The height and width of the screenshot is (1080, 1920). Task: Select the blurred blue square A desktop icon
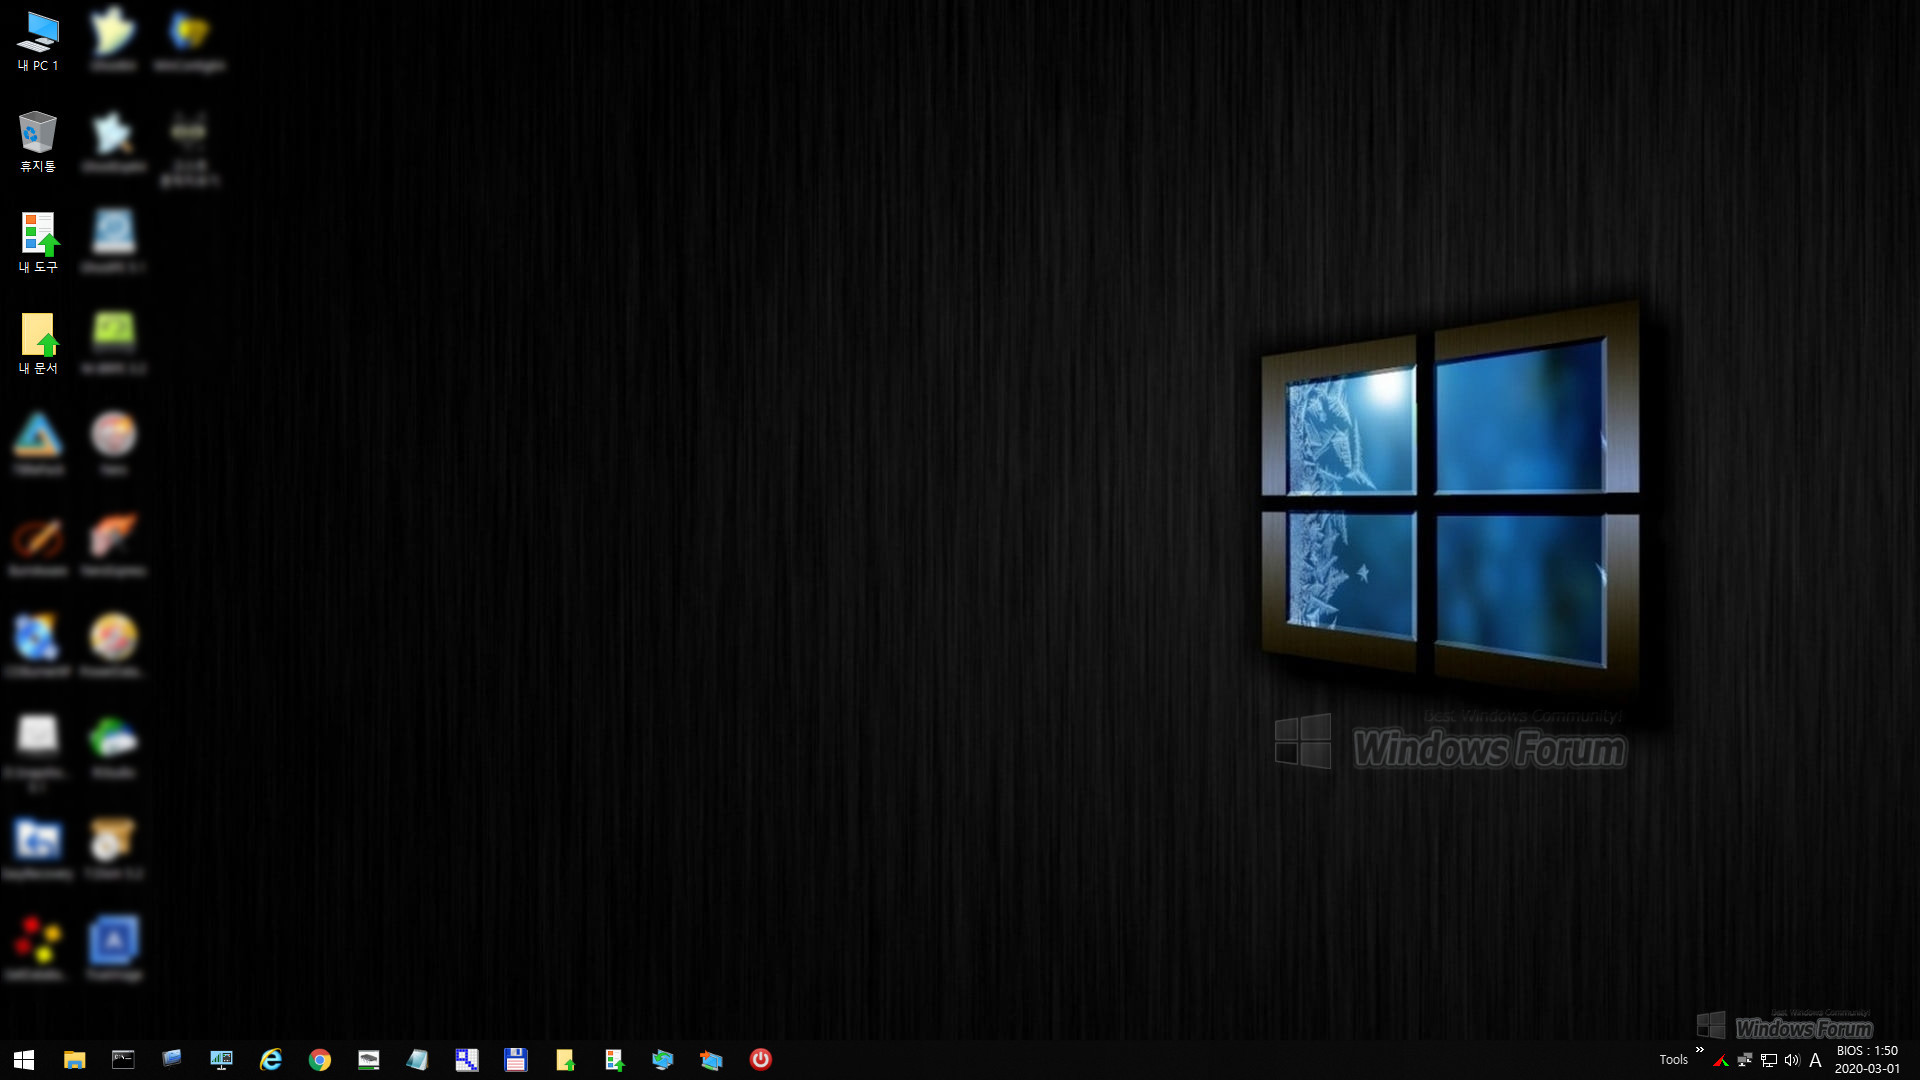coord(113,948)
